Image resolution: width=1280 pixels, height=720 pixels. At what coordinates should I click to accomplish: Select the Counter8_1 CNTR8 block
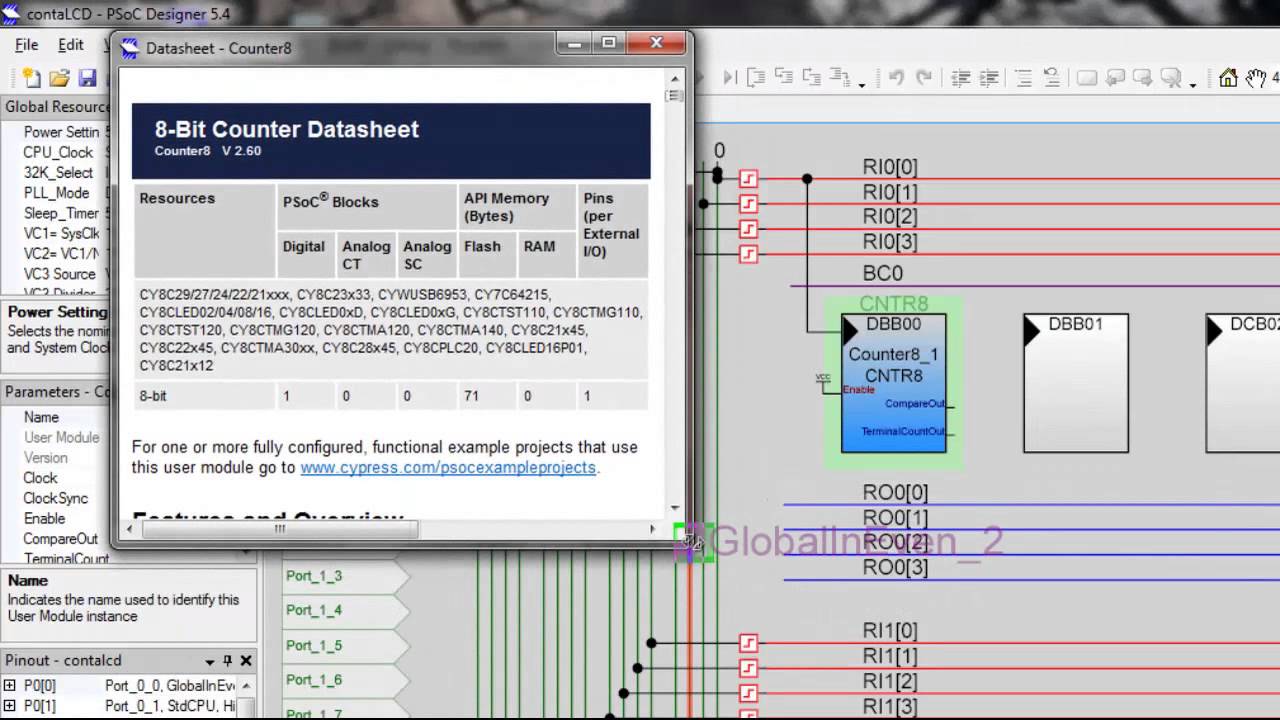click(x=894, y=383)
